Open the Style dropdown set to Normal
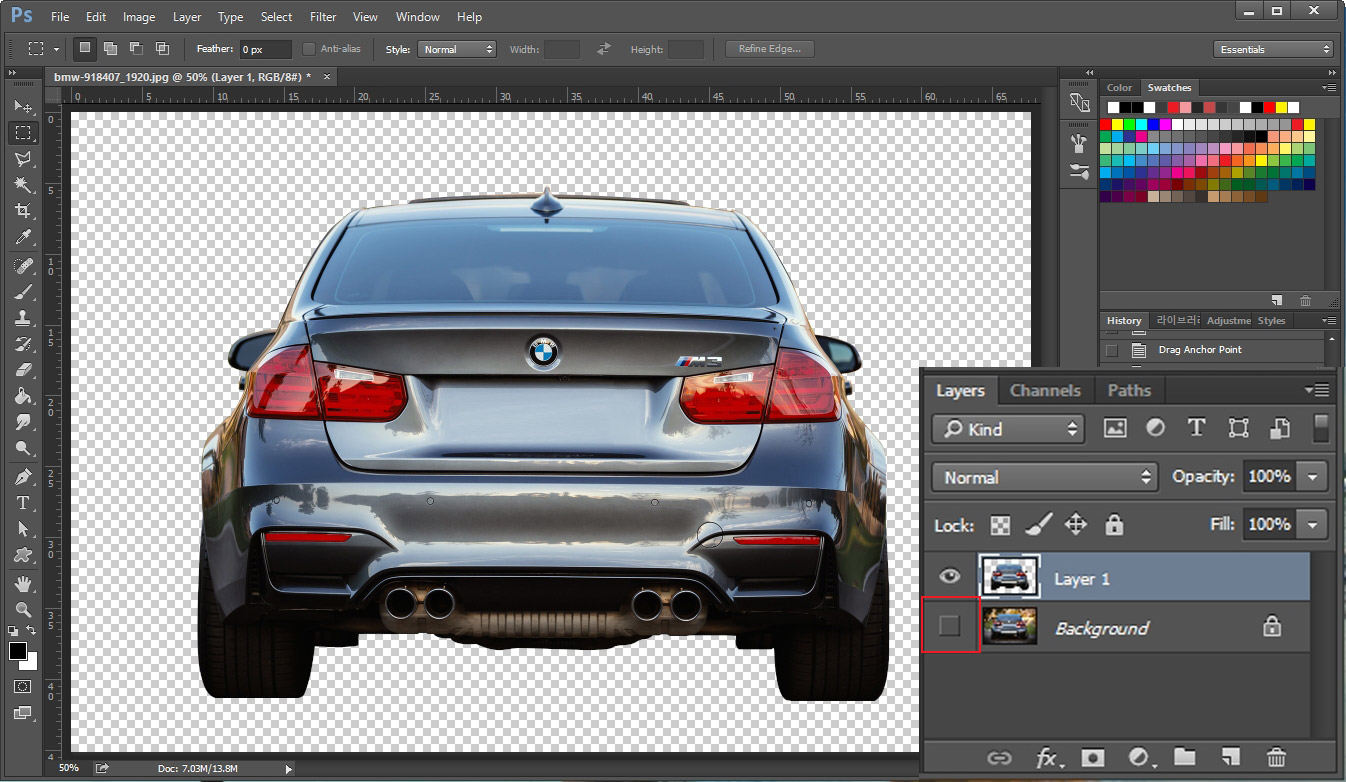 (x=457, y=49)
